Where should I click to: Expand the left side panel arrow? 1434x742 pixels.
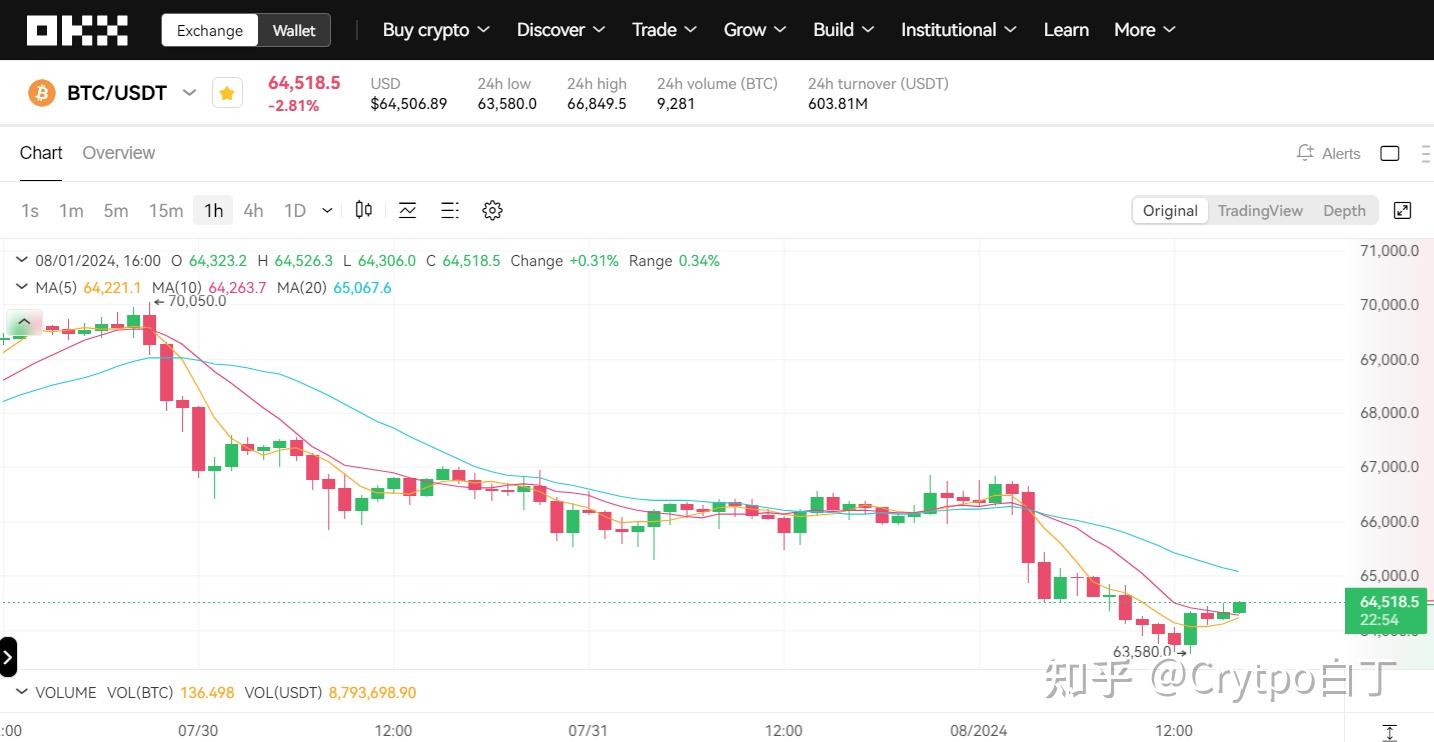[8, 657]
